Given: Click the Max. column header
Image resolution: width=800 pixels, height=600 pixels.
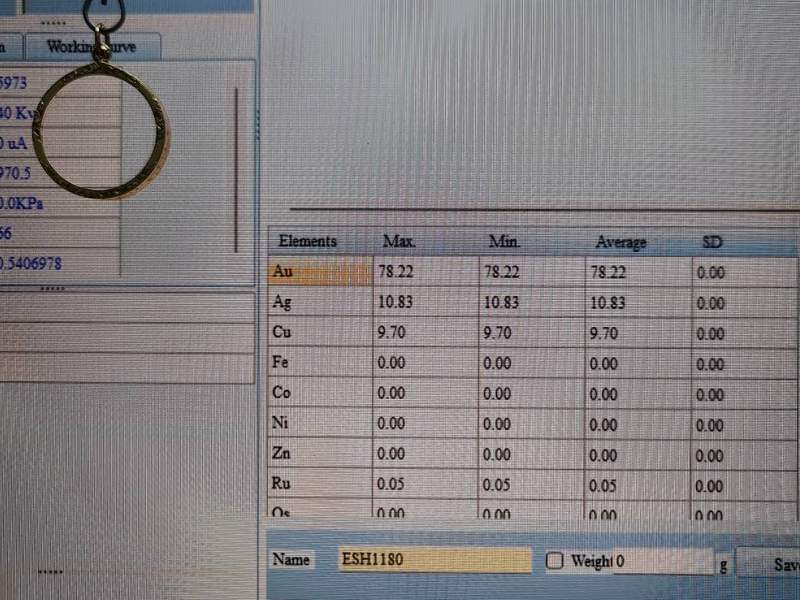Looking at the screenshot, I should tap(399, 241).
